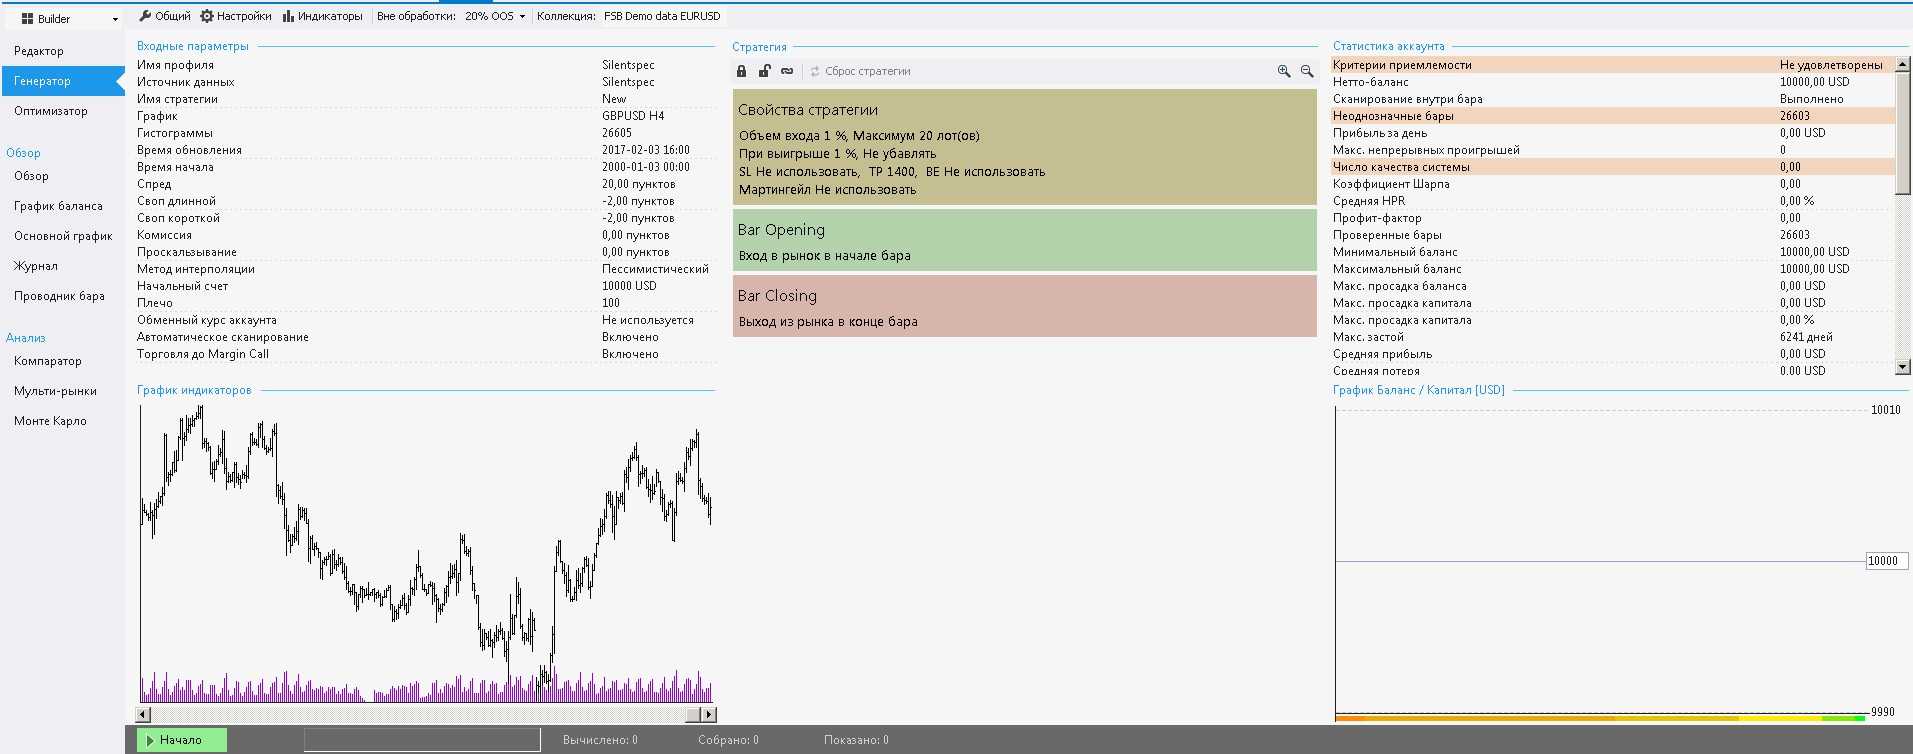Click the closed padlock lock-strategy icon
Screen dimensions: 1913x754
[741, 71]
